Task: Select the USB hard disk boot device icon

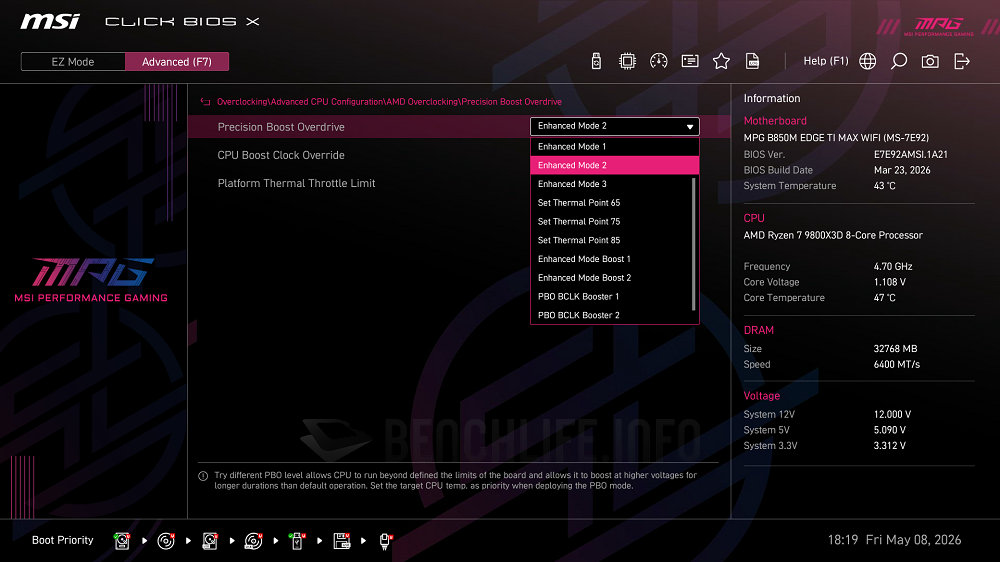Action: pyautogui.click(x=210, y=541)
